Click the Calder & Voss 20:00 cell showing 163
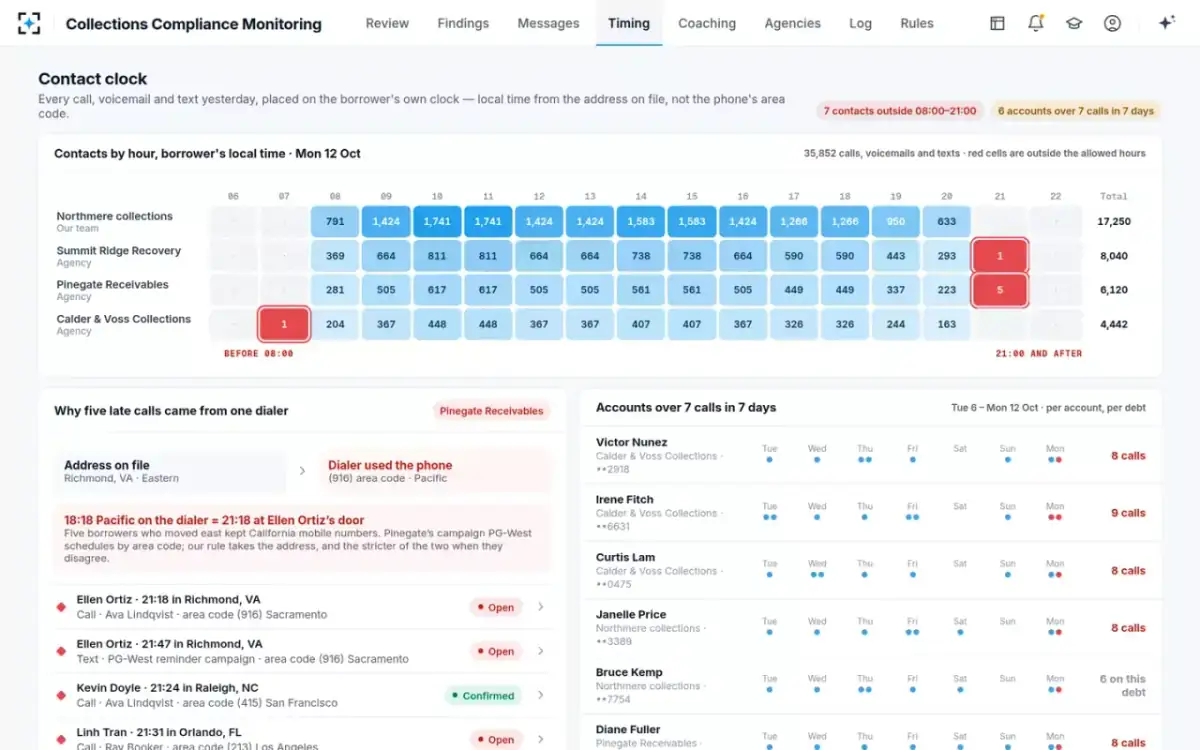The height and width of the screenshot is (750, 1200). pos(947,324)
